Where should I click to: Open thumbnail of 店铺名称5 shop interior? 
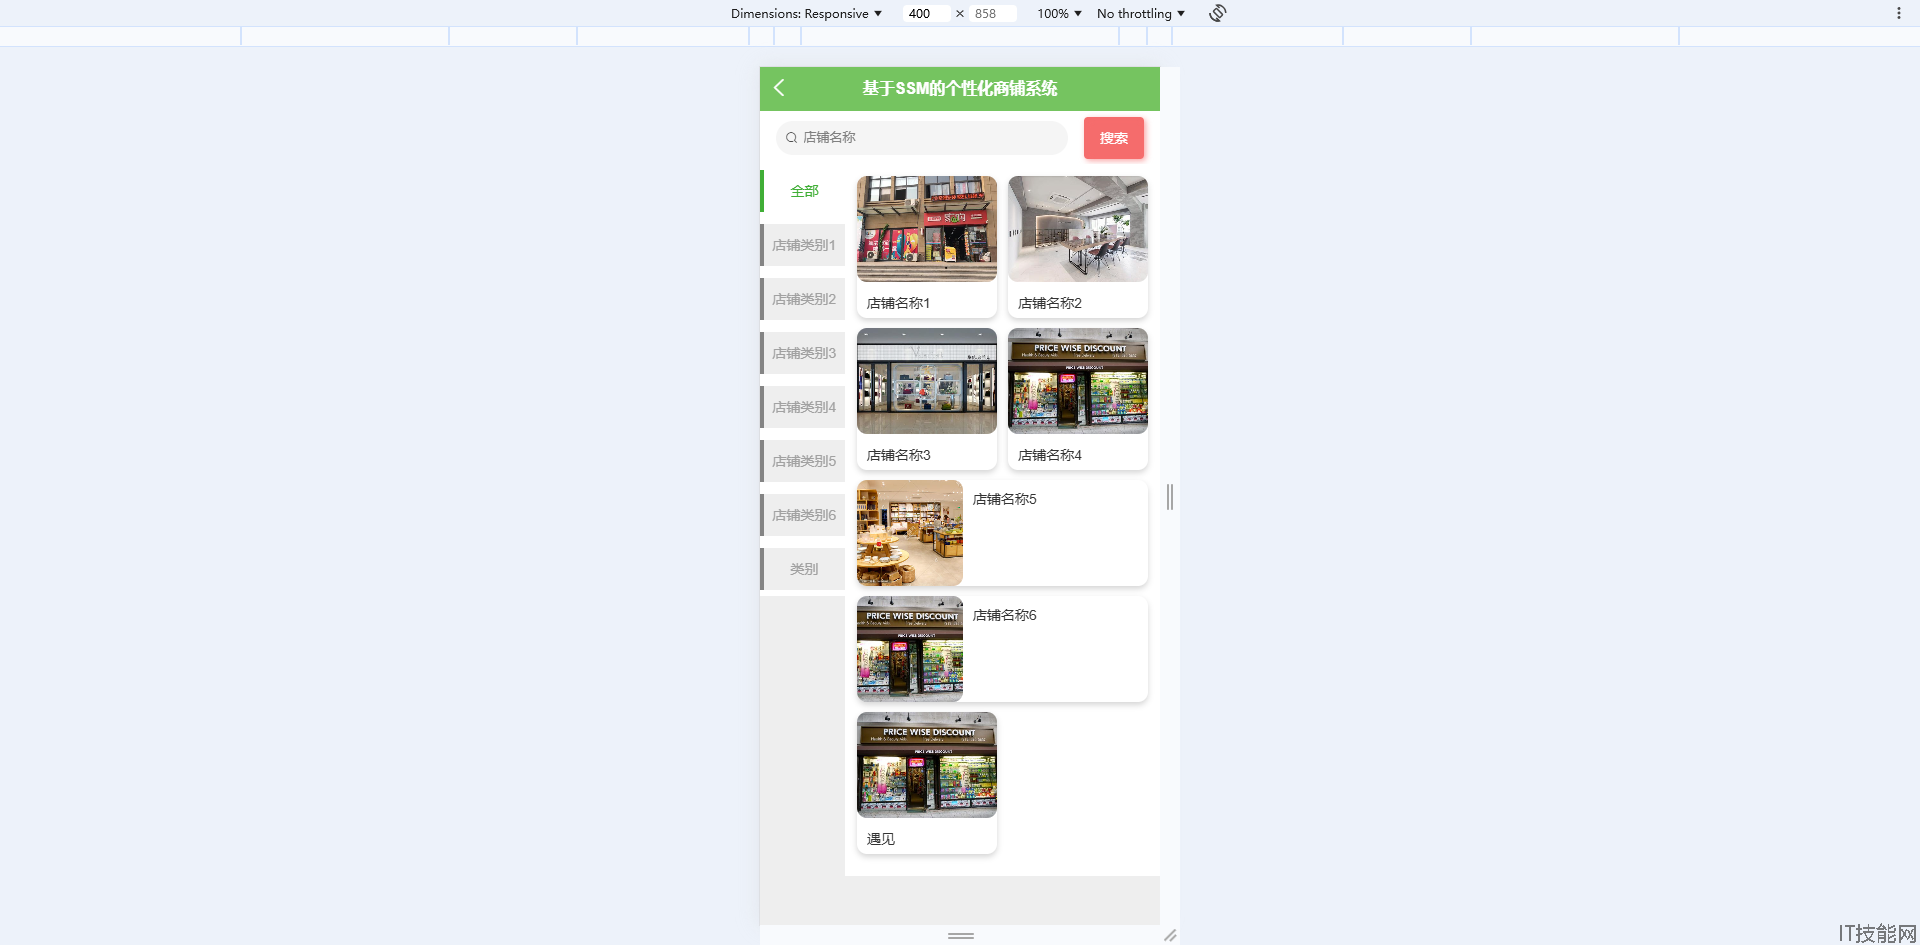910,533
